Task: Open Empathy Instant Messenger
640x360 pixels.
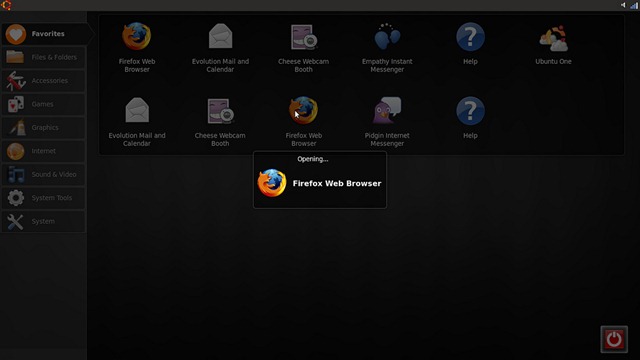Action: [387, 47]
